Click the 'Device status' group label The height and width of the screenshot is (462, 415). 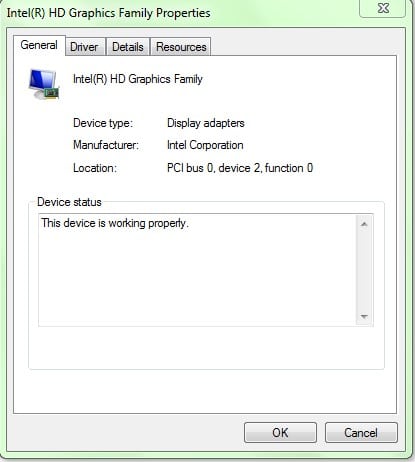pos(69,202)
